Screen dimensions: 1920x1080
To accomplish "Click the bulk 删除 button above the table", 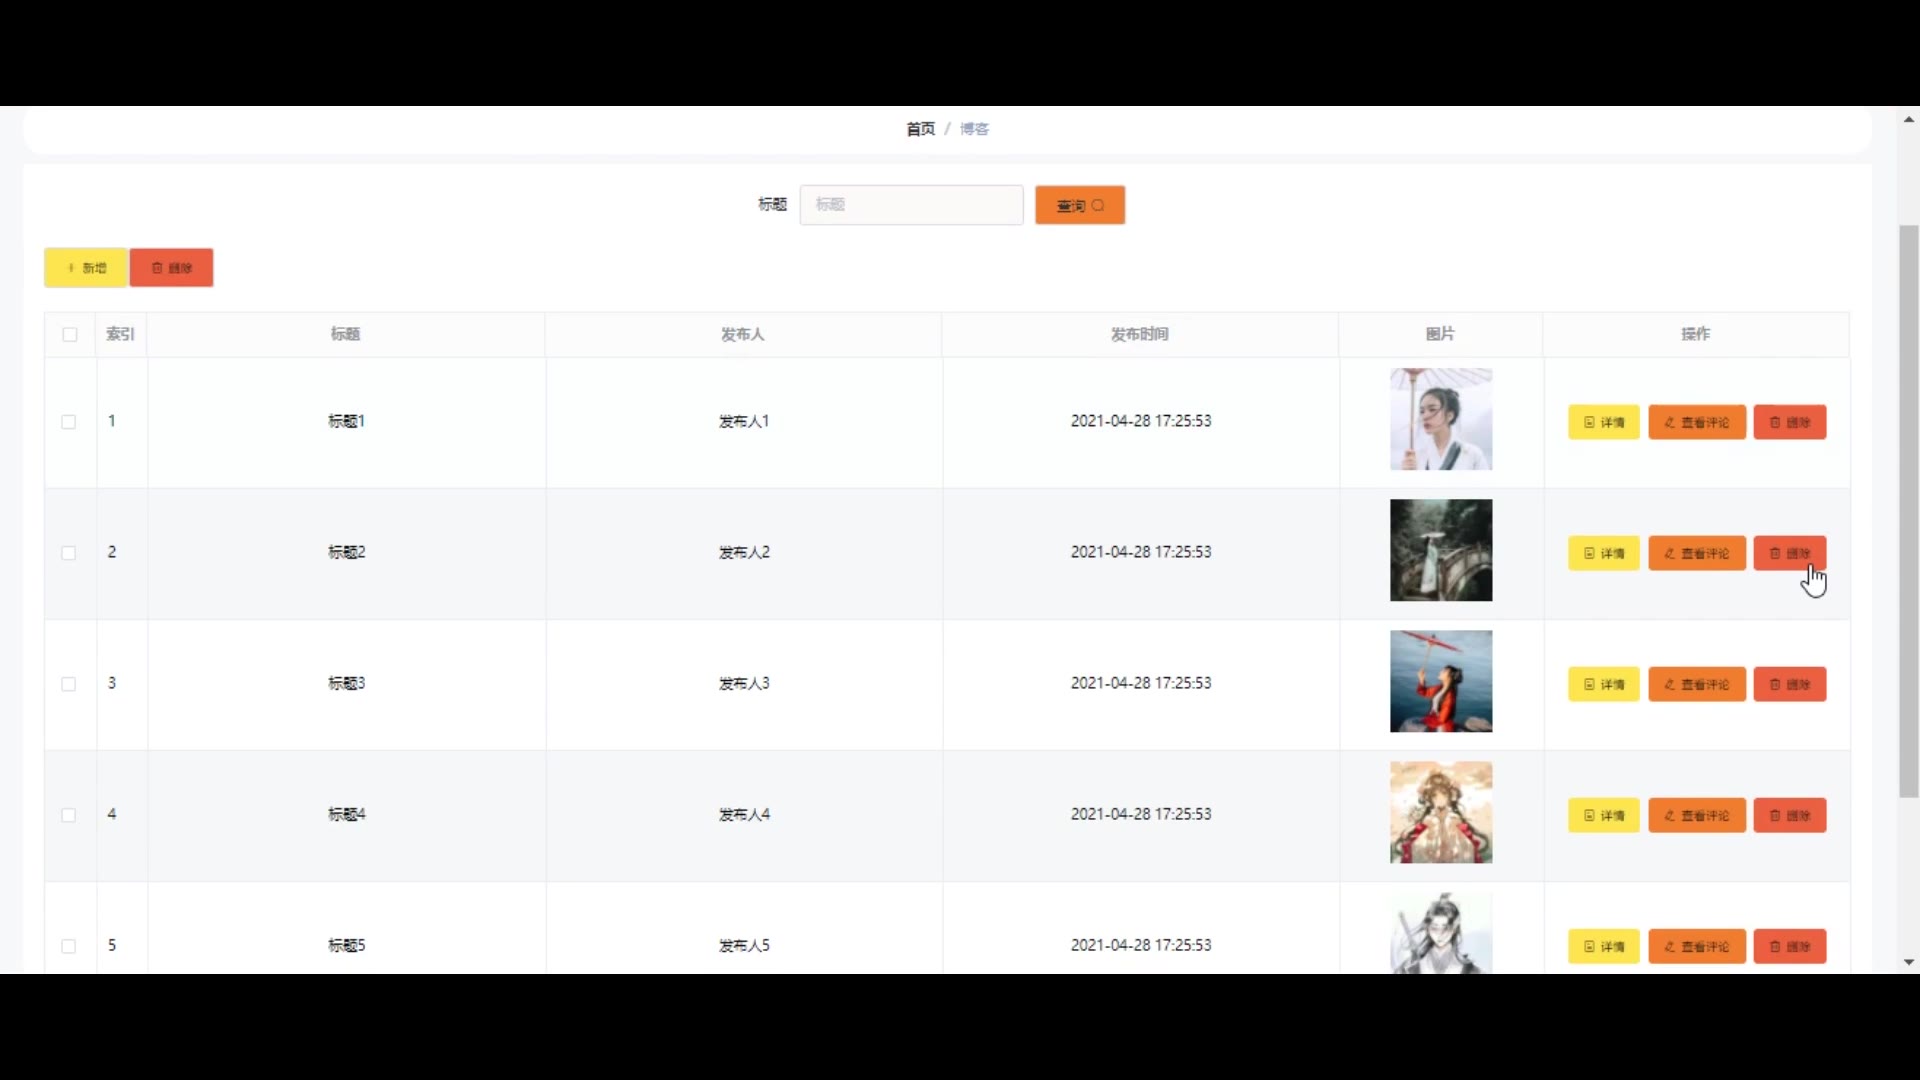I will pos(171,268).
